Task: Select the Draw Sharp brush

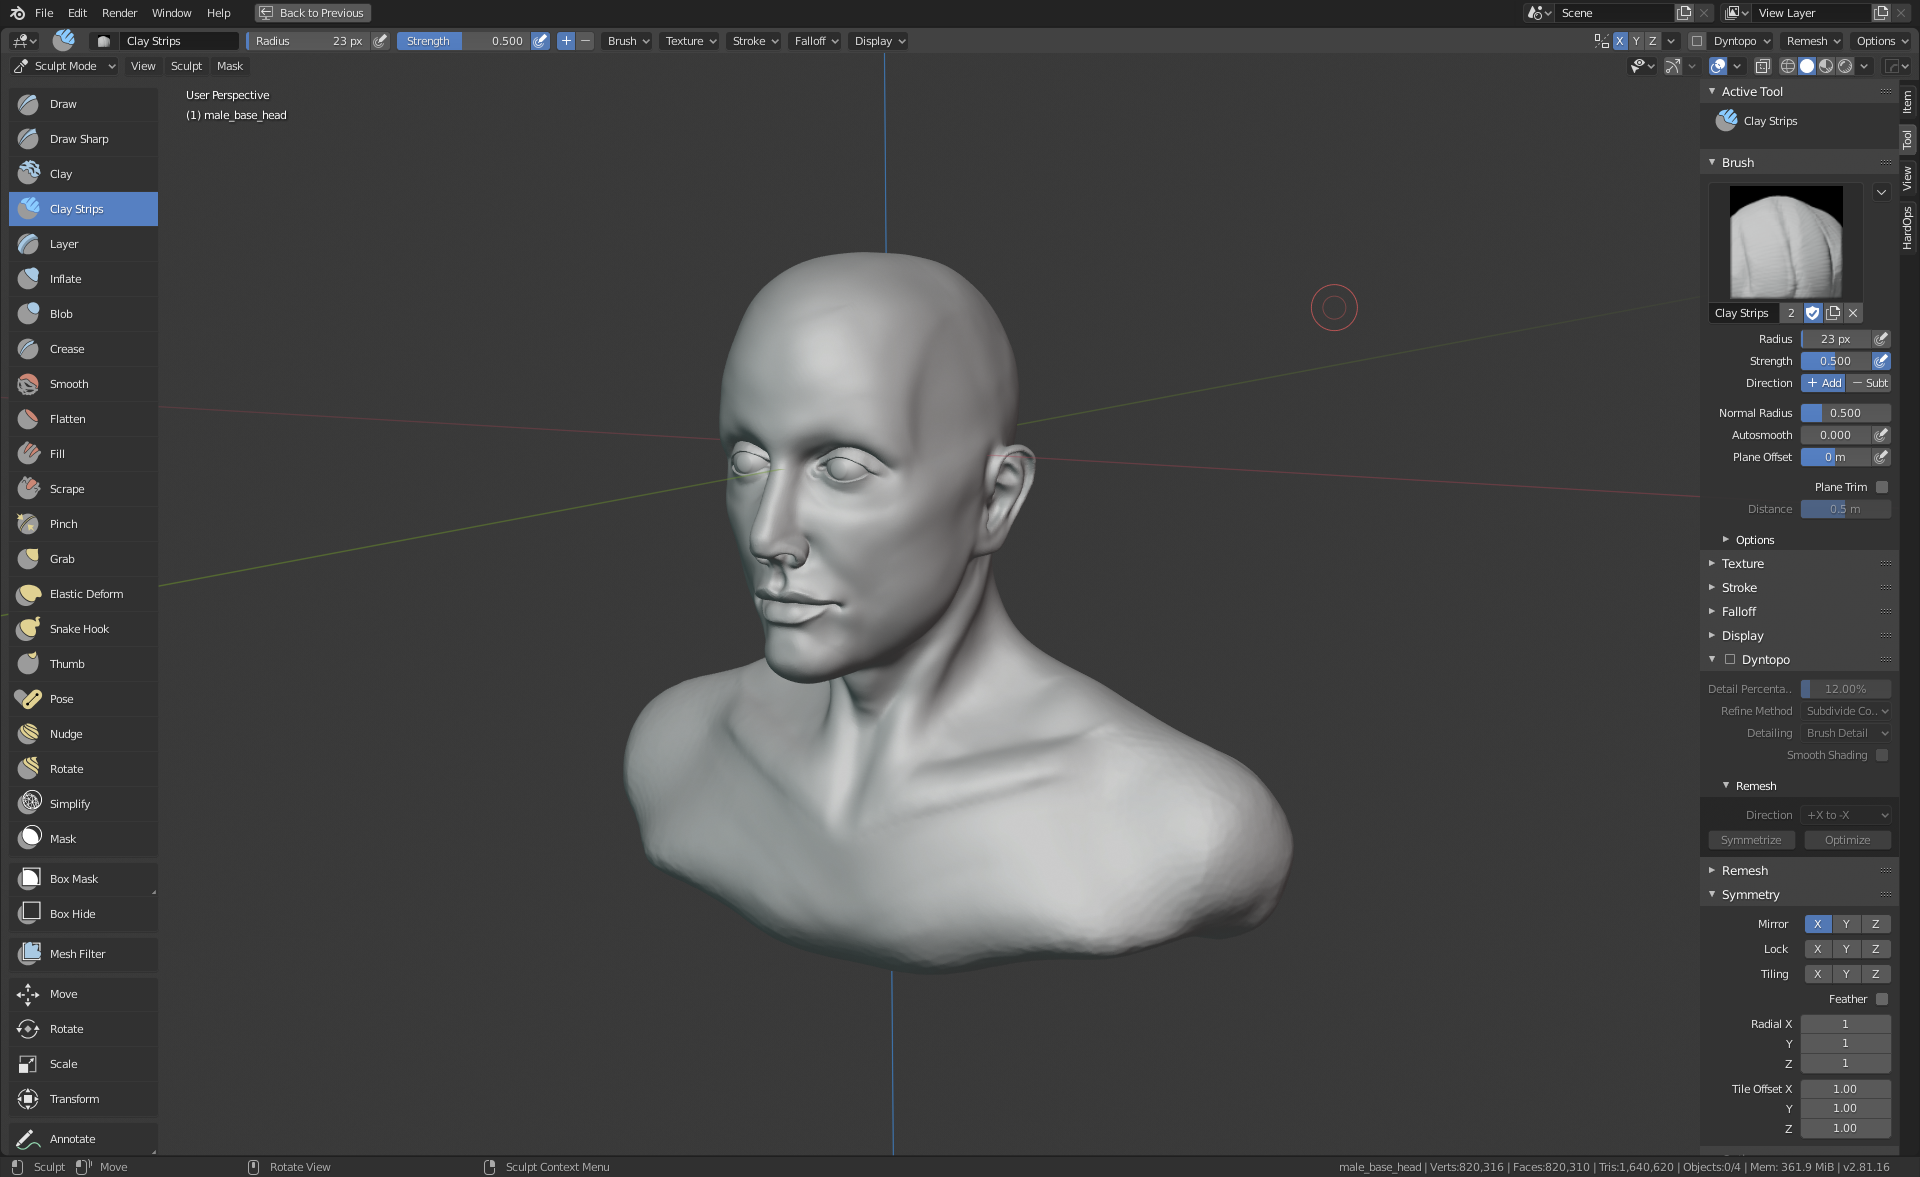Action: point(79,139)
